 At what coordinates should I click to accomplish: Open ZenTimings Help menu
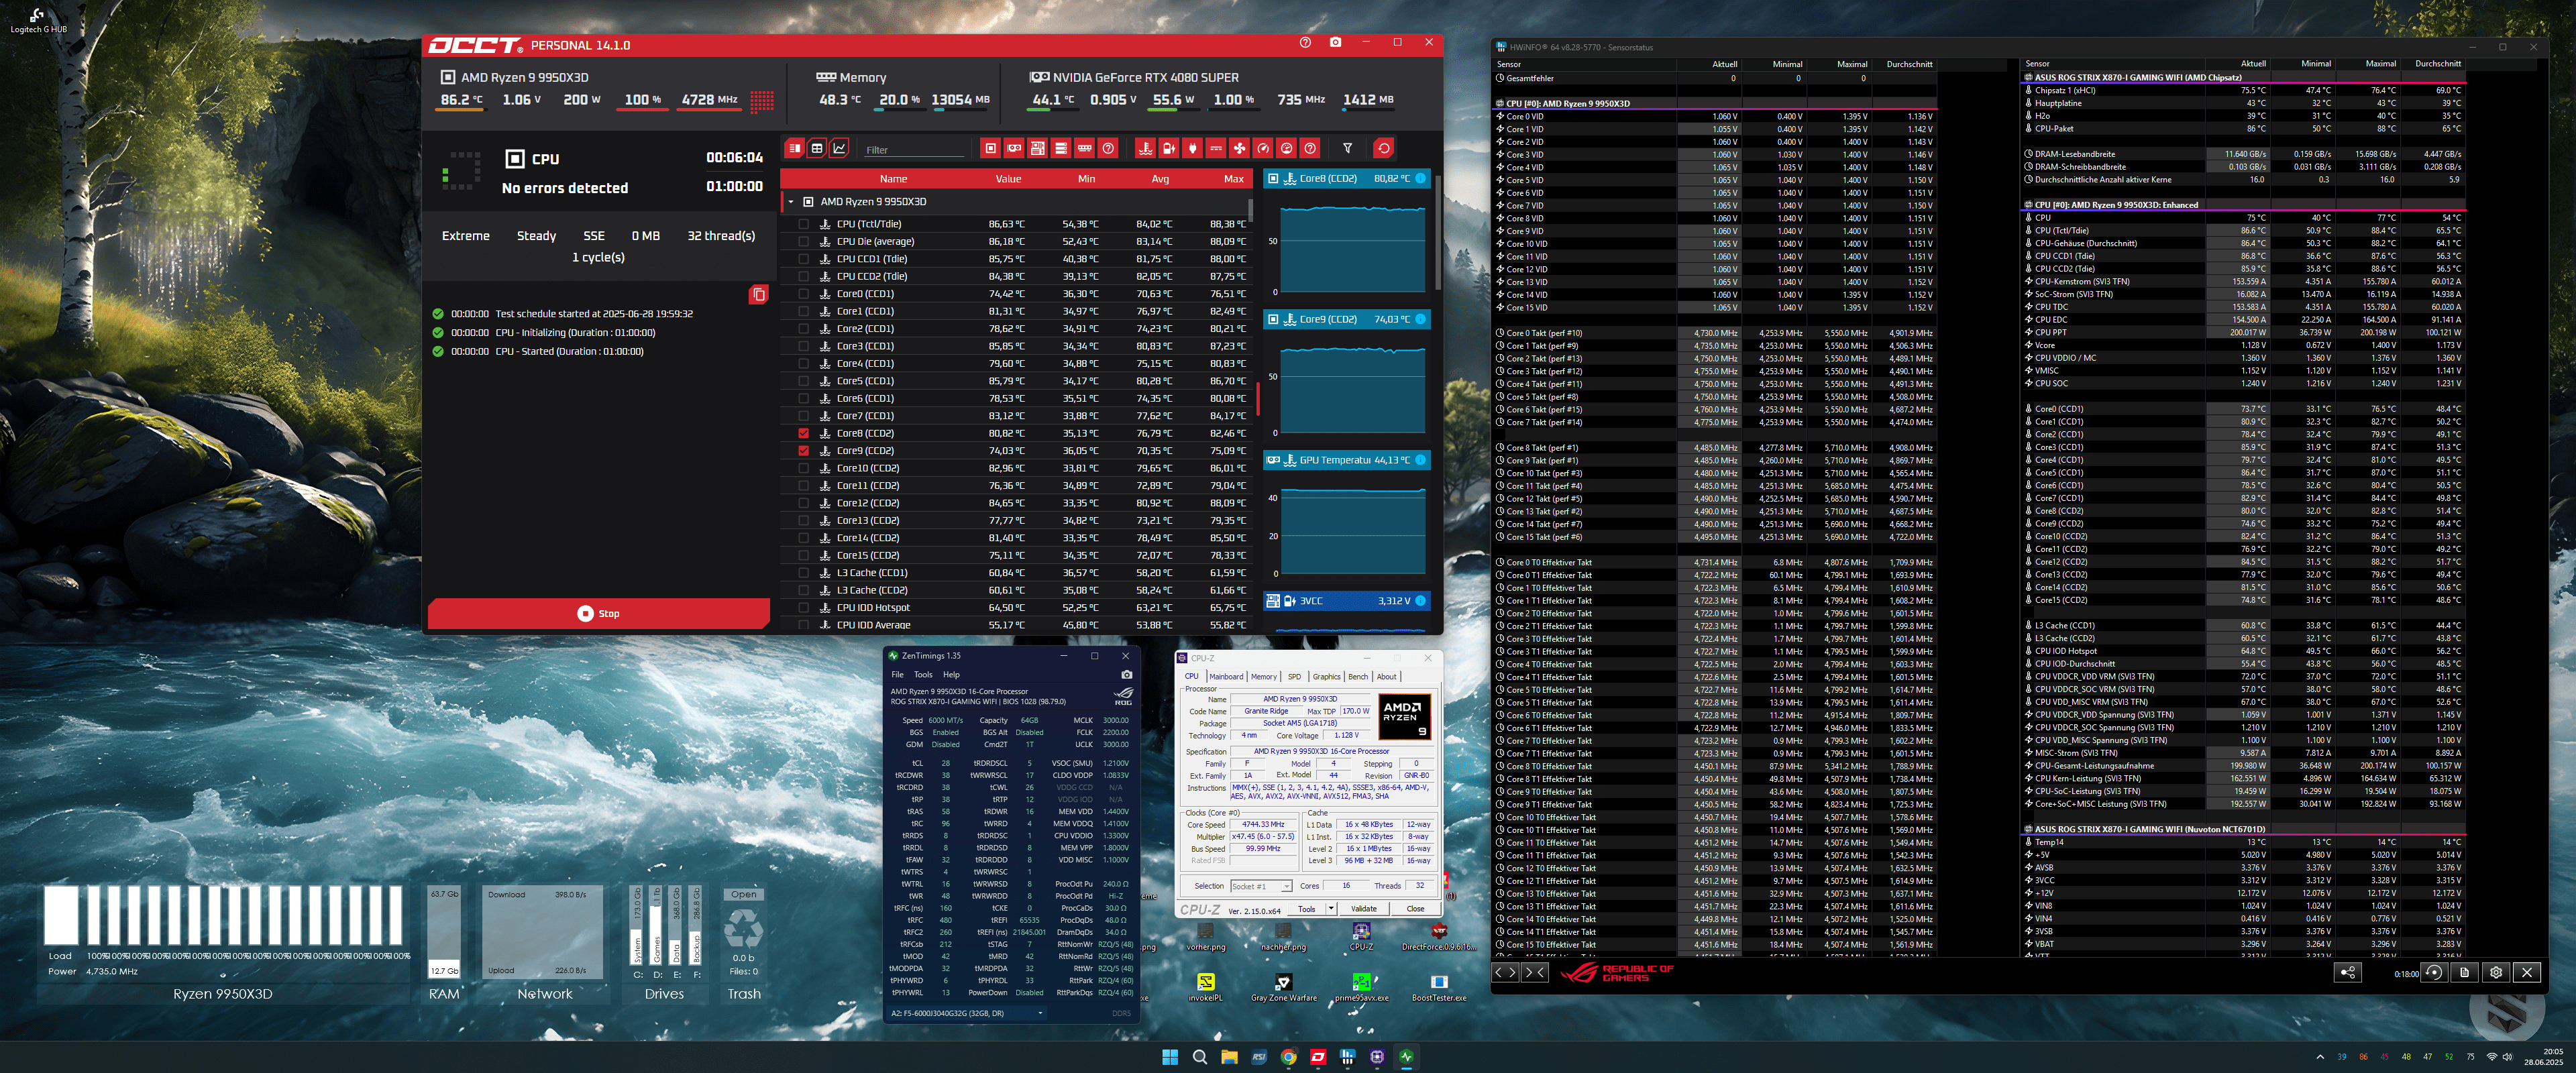pyautogui.click(x=951, y=674)
